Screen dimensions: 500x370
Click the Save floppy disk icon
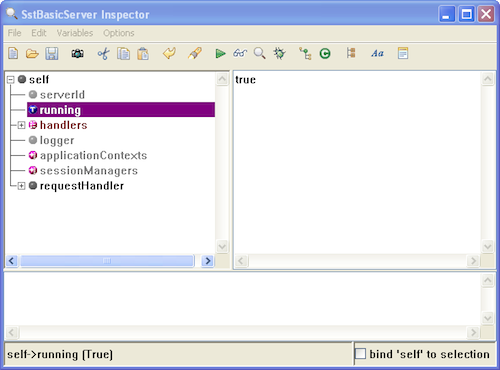pyautogui.click(x=52, y=53)
